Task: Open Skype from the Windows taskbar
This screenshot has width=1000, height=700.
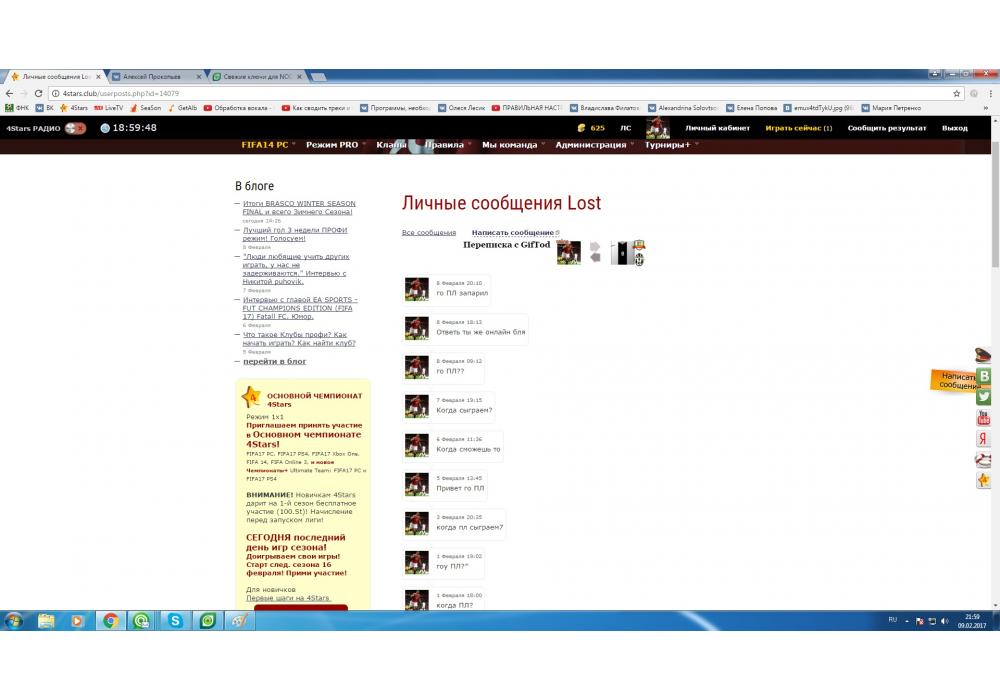Action: tap(175, 621)
